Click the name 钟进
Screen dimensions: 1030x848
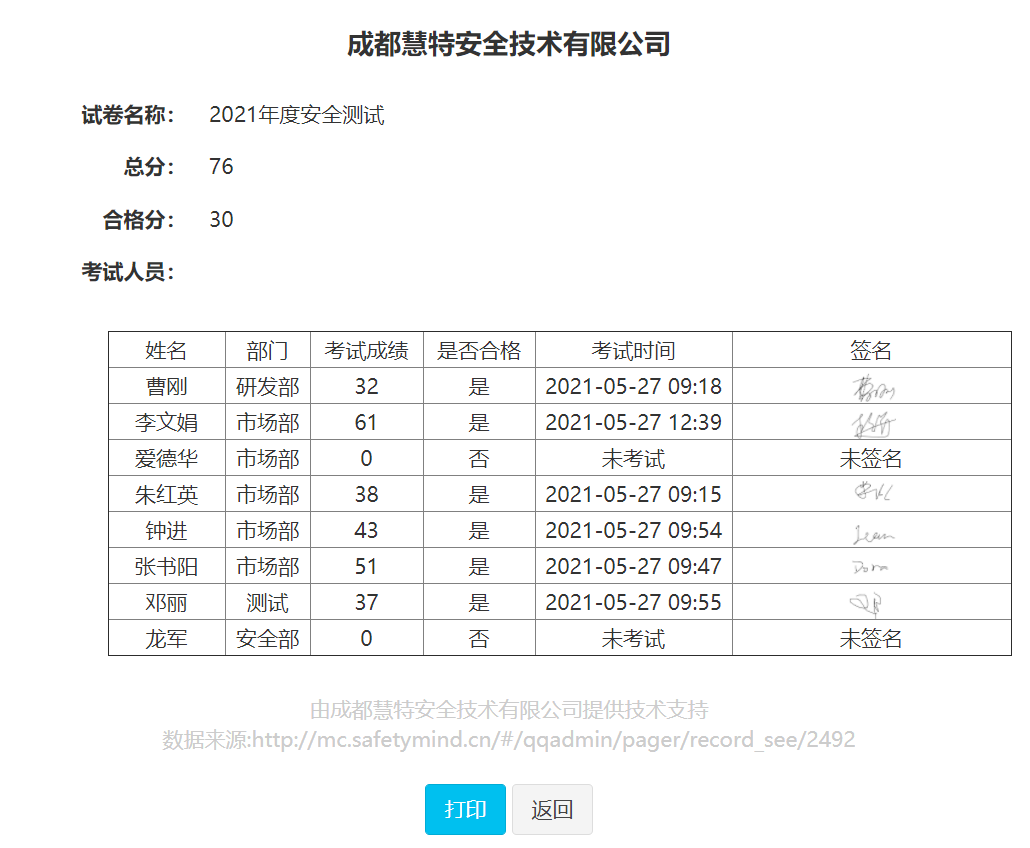coord(166,531)
